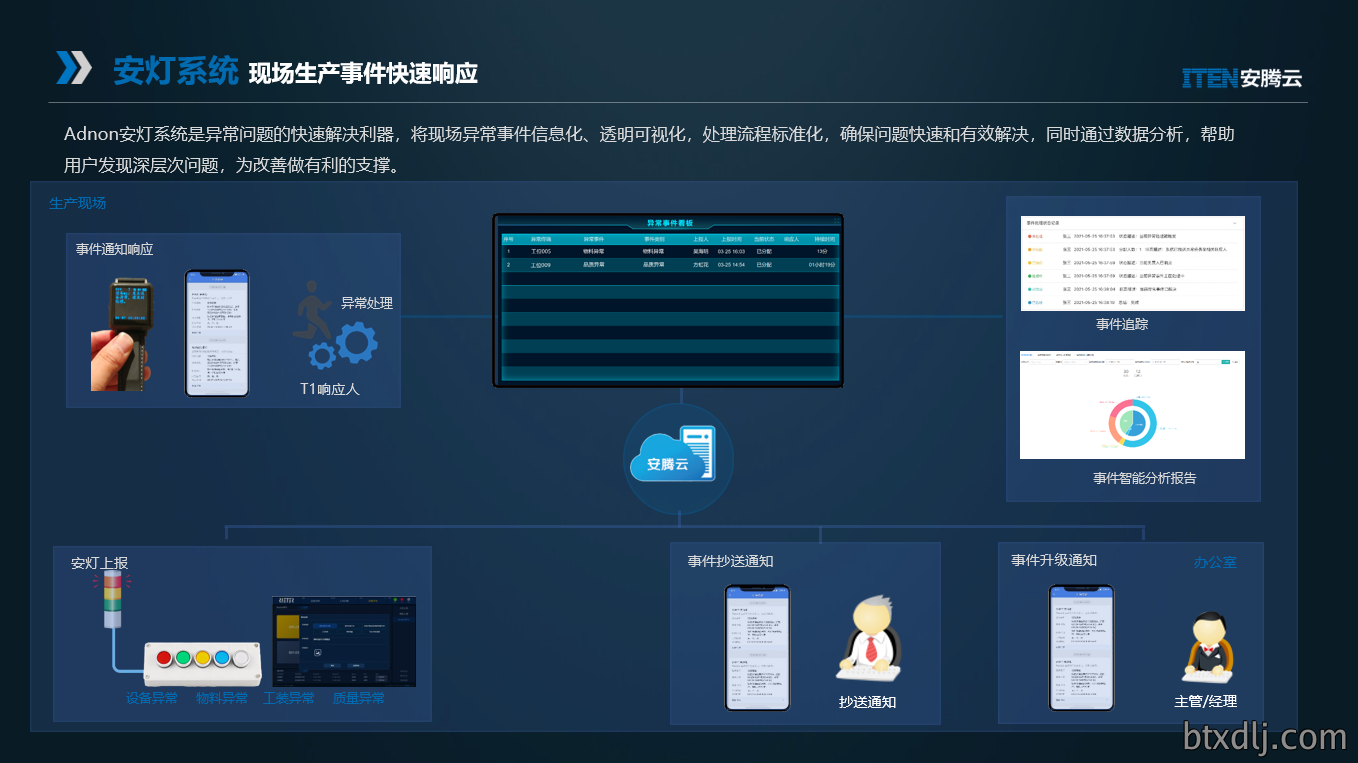The height and width of the screenshot is (763, 1358).
Task: Click the 抄送通知 caption under person
Action: point(867,702)
